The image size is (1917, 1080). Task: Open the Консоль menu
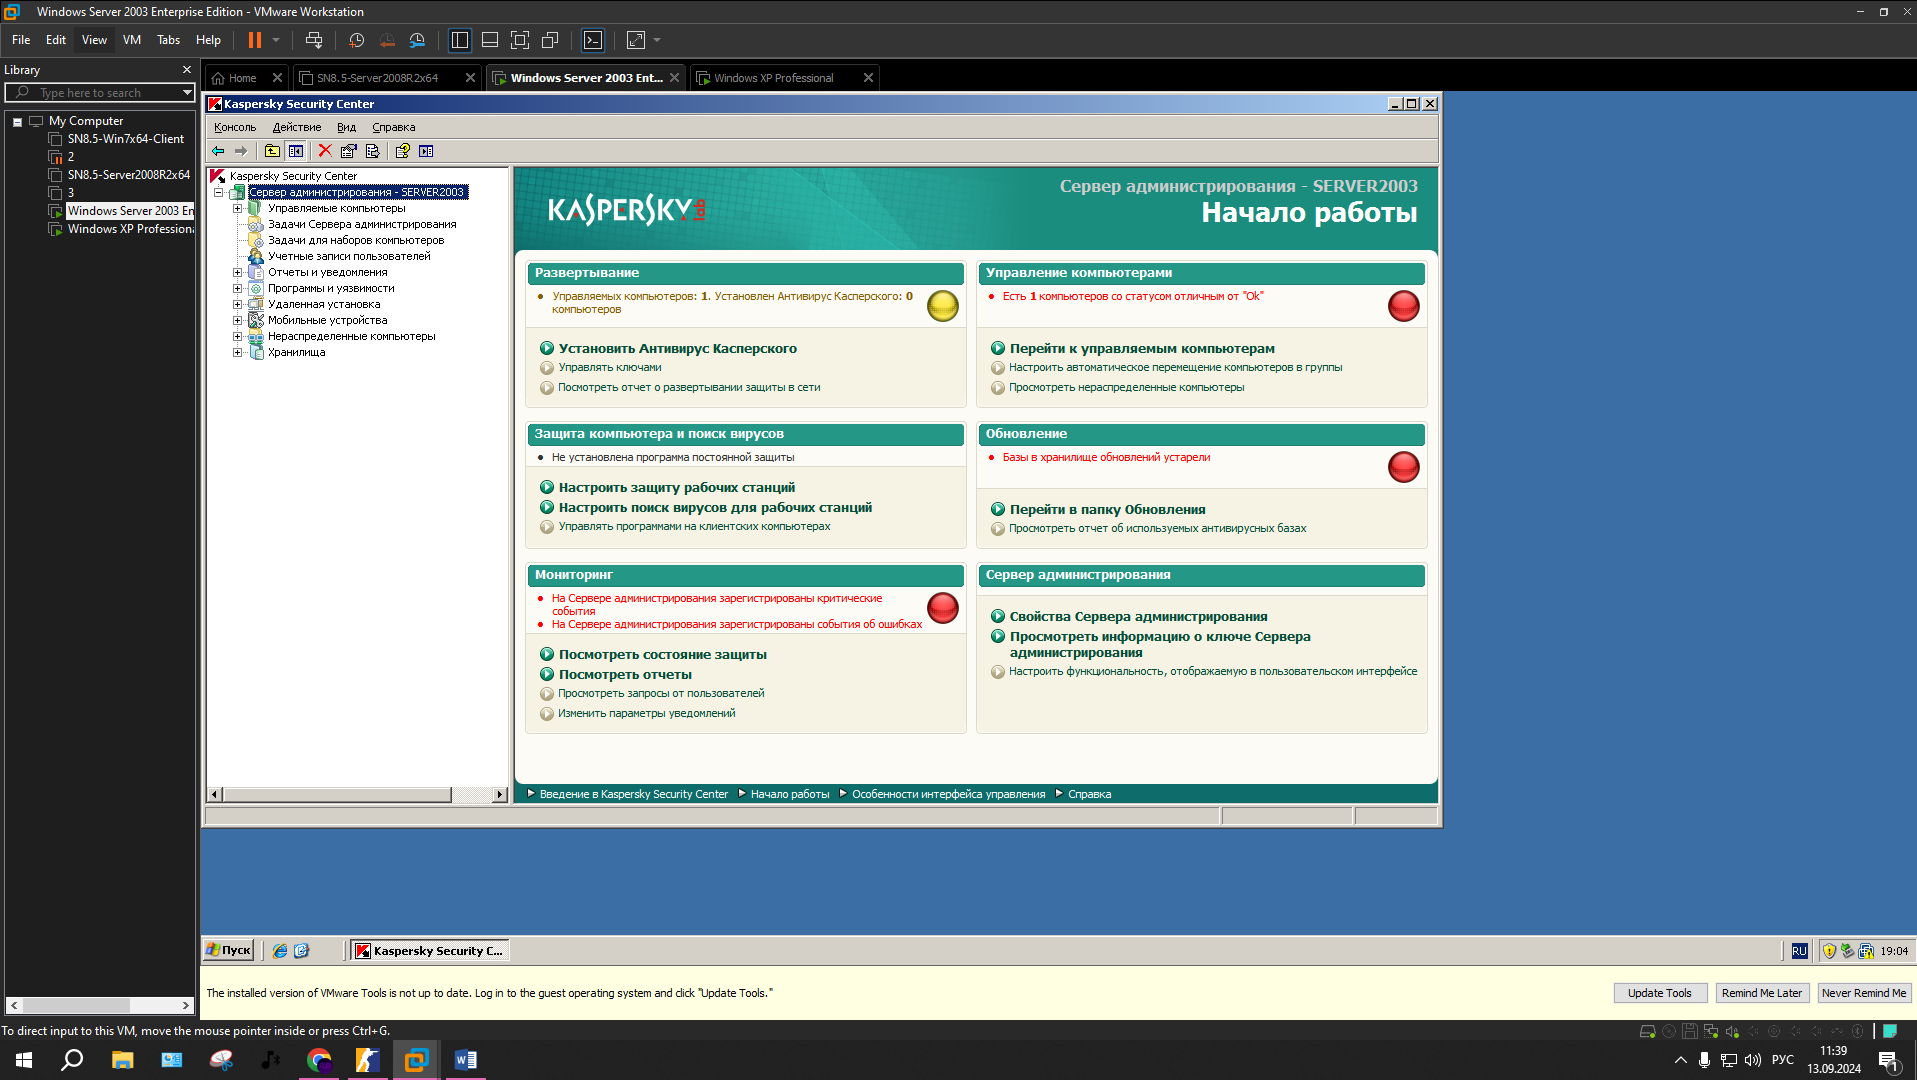[x=235, y=127]
